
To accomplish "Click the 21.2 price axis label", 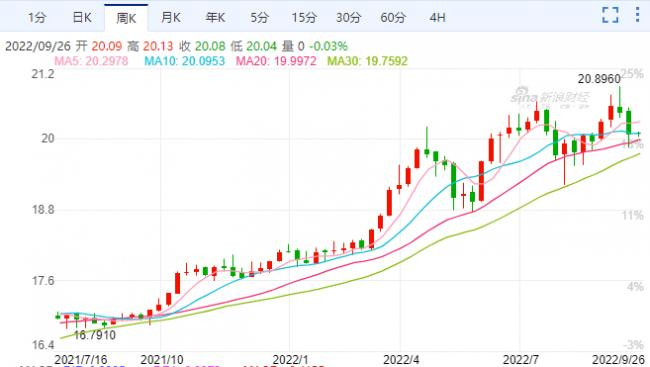I will (x=43, y=74).
